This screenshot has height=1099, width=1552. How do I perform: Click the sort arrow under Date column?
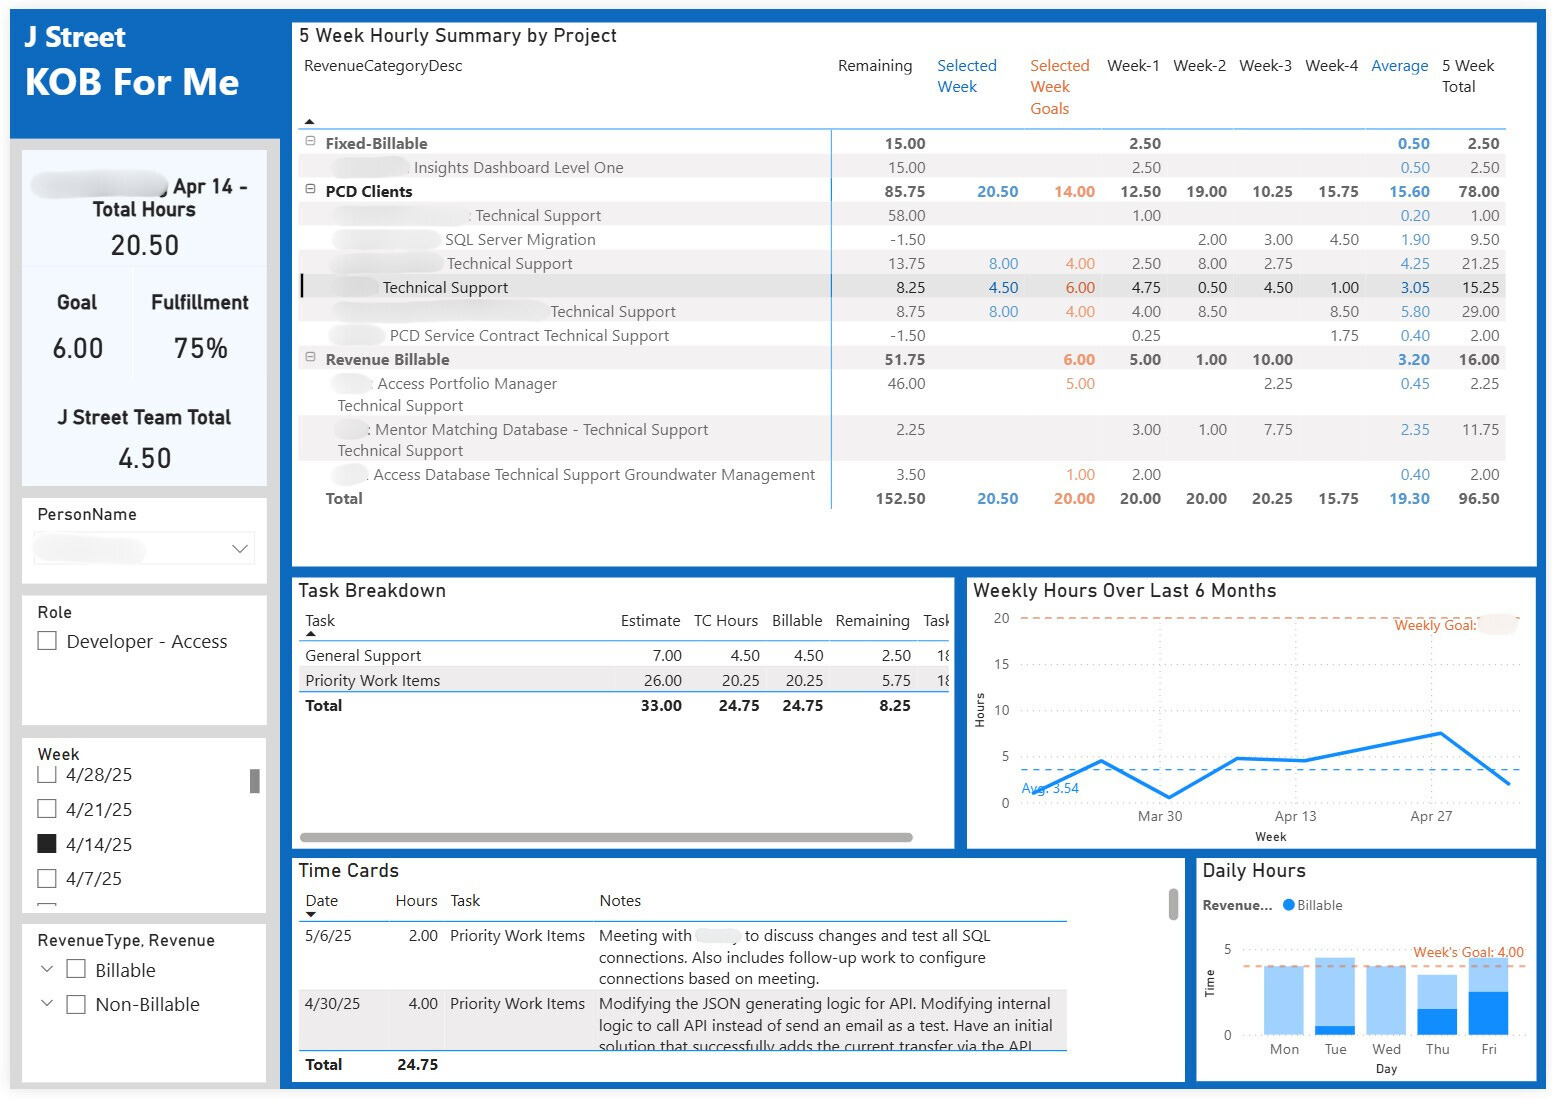point(311,914)
